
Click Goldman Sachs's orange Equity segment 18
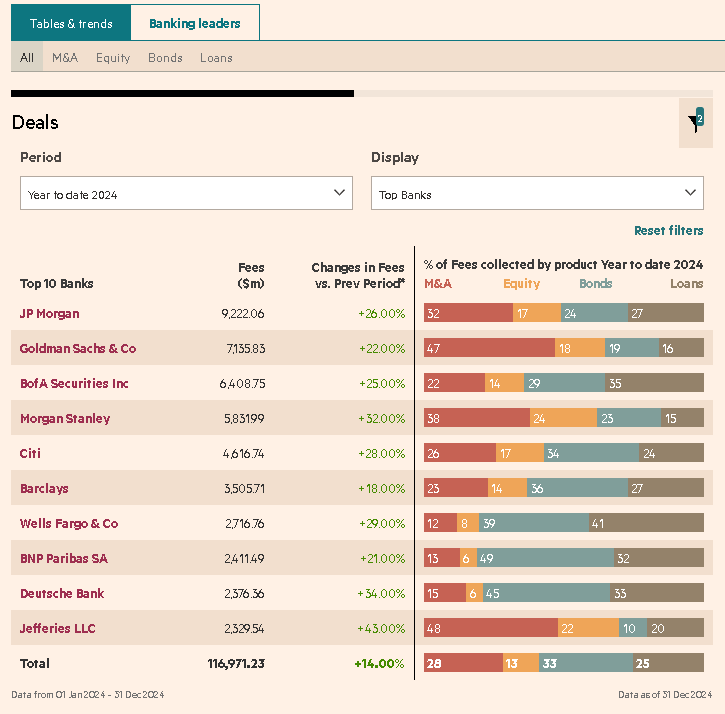point(580,347)
